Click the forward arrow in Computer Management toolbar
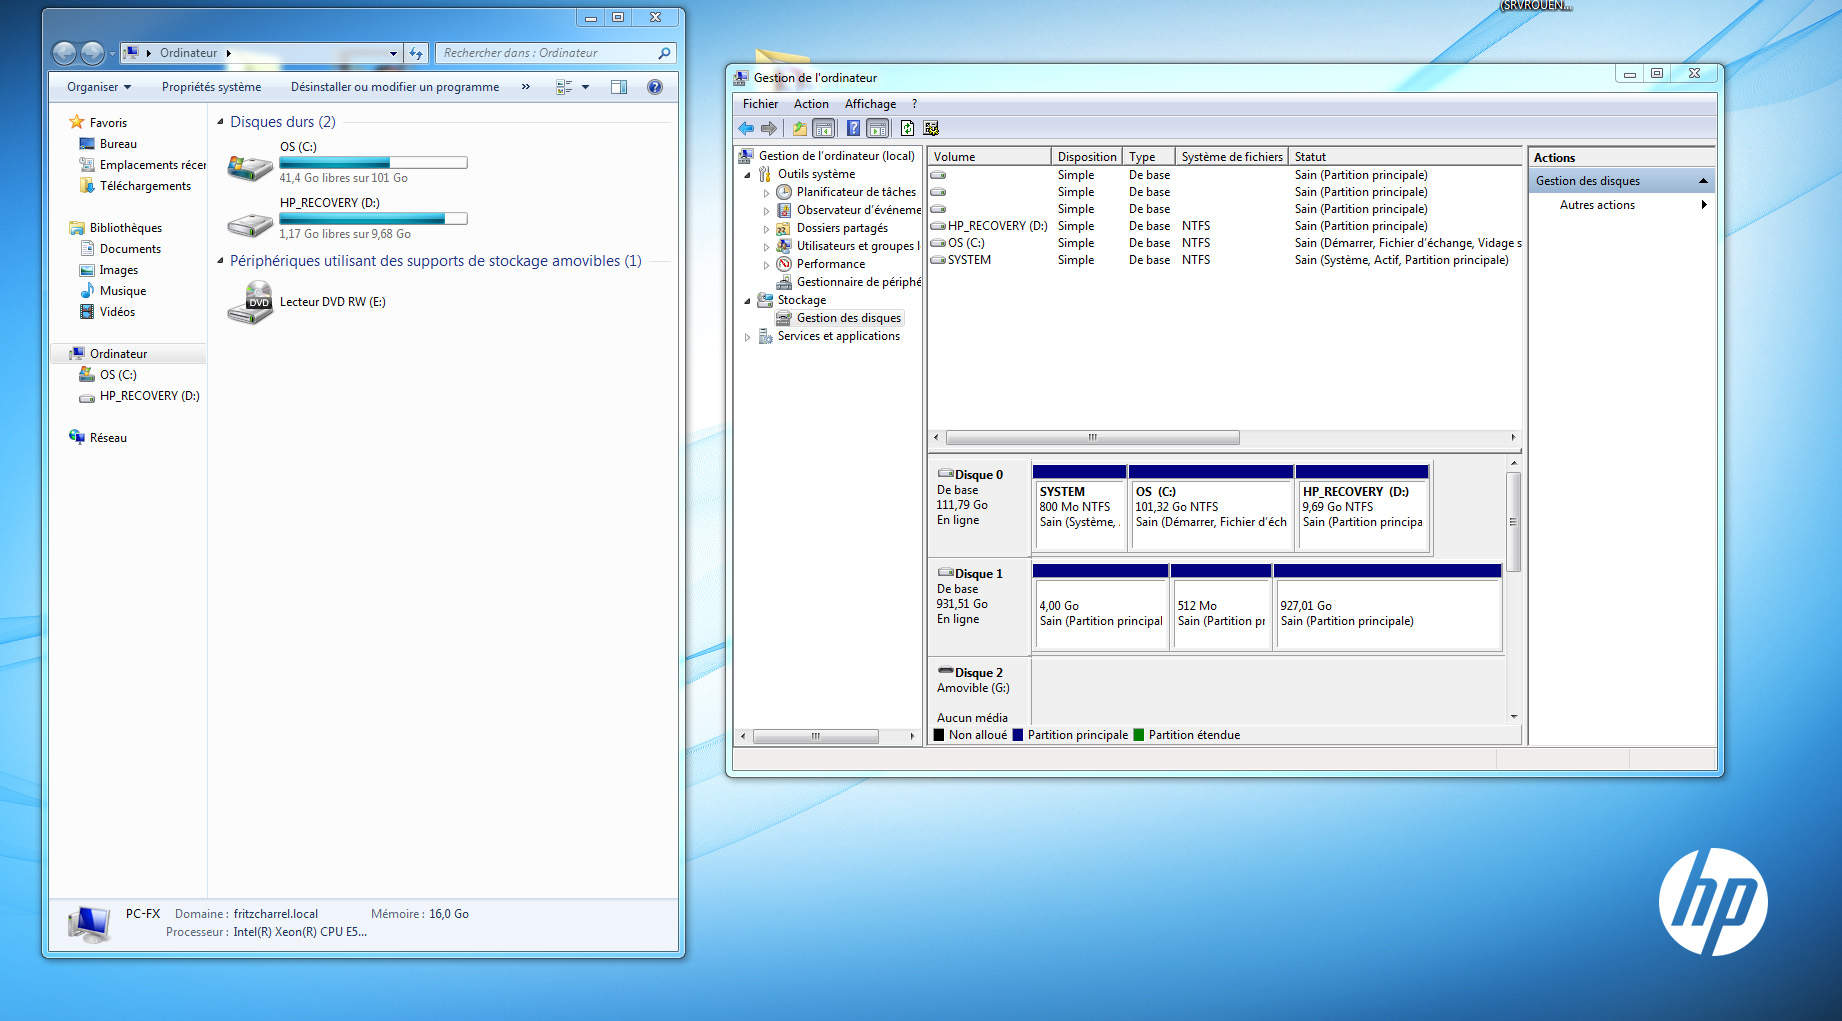This screenshot has width=1842, height=1021. click(769, 128)
